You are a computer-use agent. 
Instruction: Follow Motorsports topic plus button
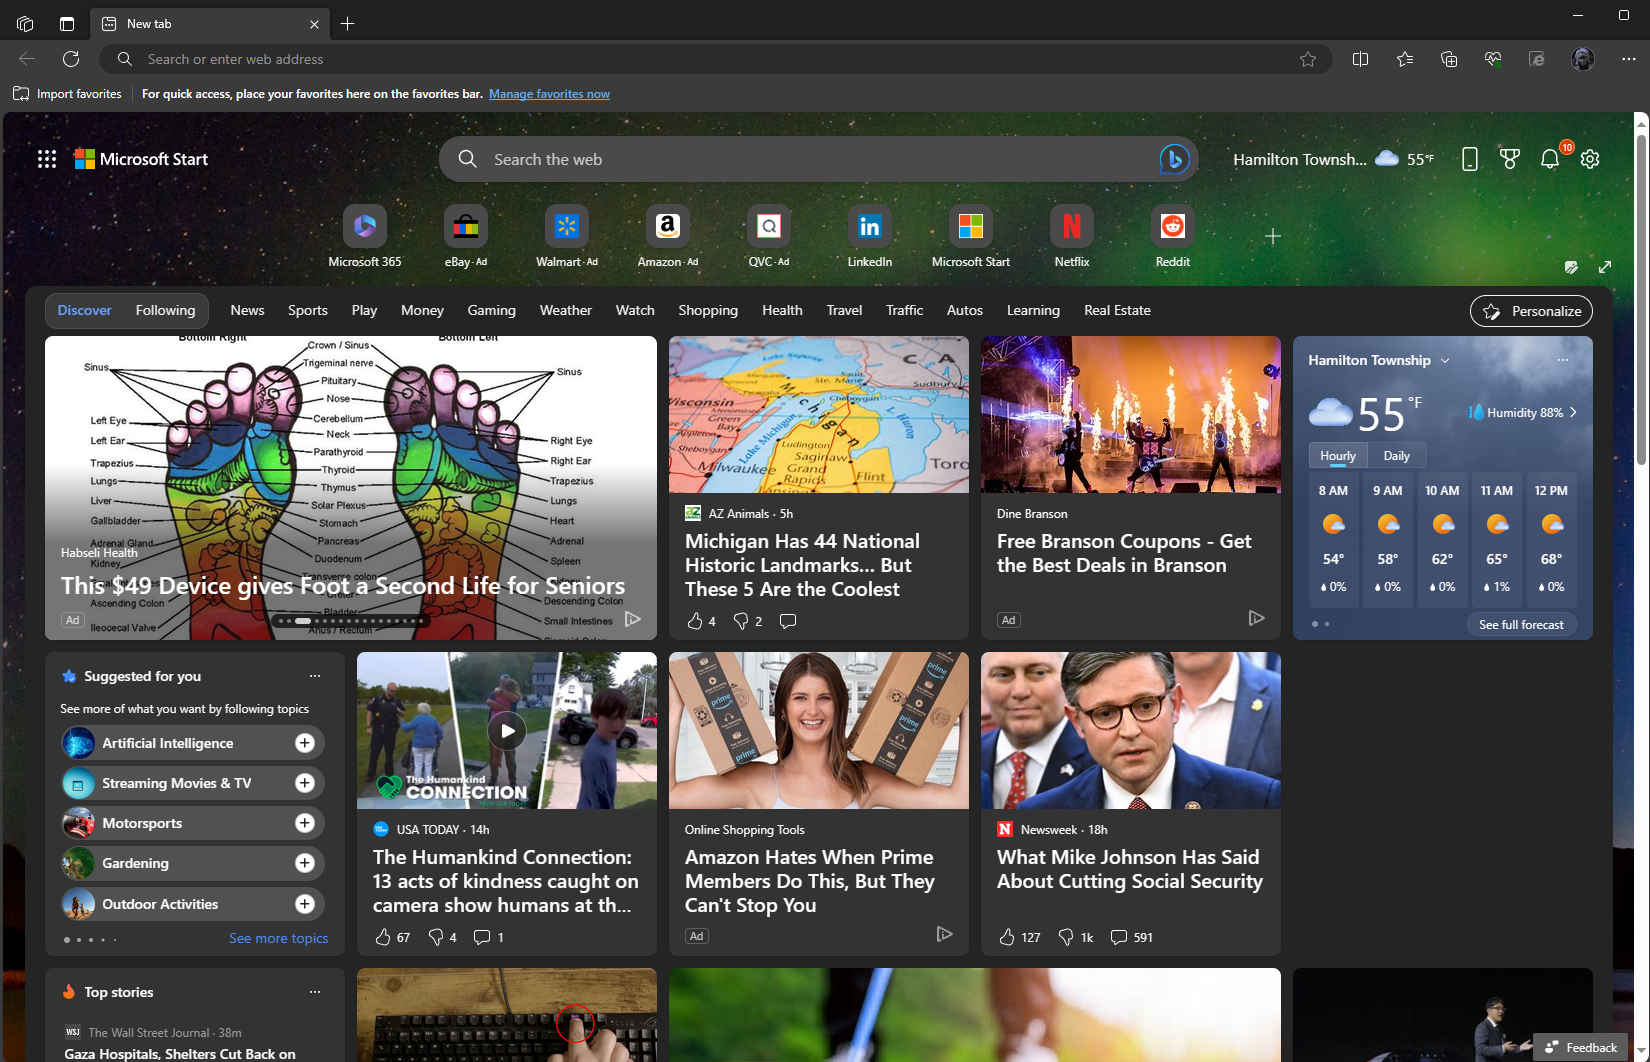click(x=305, y=823)
